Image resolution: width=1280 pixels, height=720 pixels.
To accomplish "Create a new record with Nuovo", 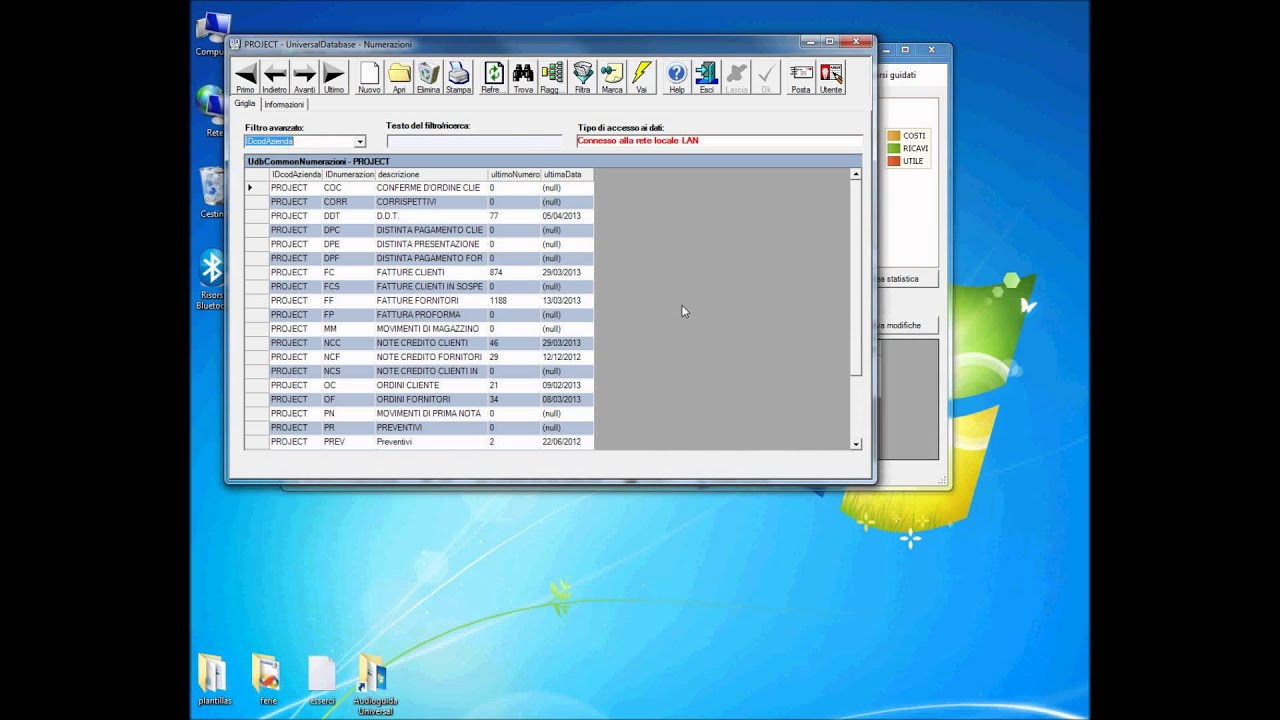I will pos(369,78).
